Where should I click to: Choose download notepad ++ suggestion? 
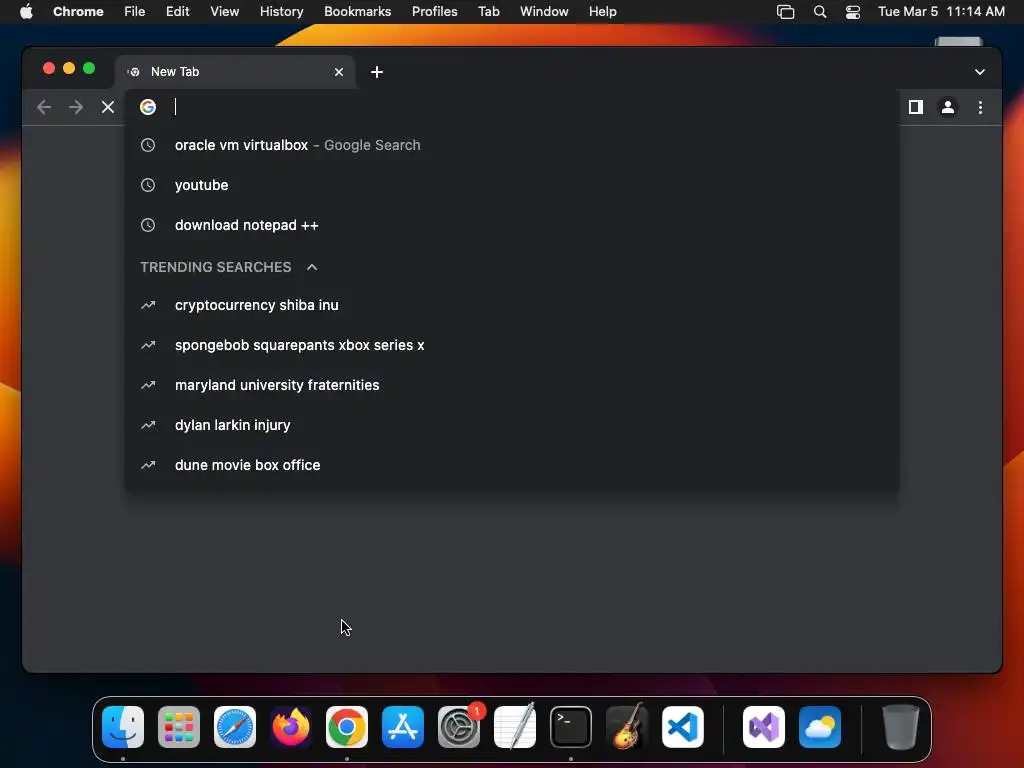coord(512,225)
